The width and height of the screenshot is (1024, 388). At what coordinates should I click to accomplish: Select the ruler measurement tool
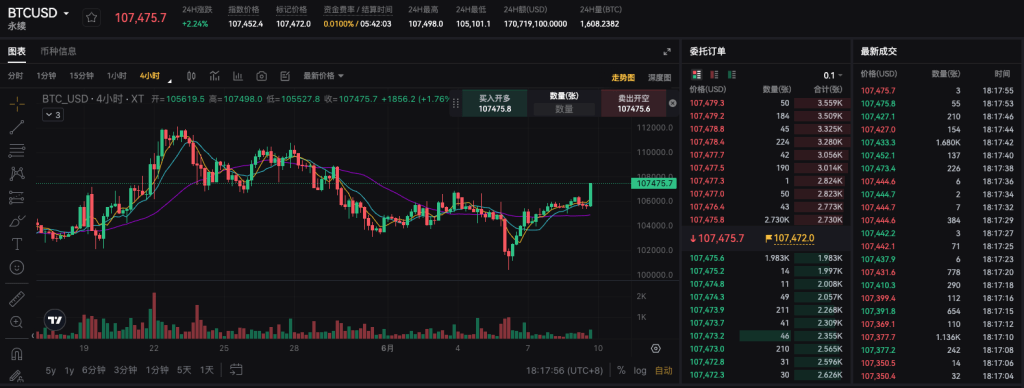pyautogui.click(x=17, y=299)
